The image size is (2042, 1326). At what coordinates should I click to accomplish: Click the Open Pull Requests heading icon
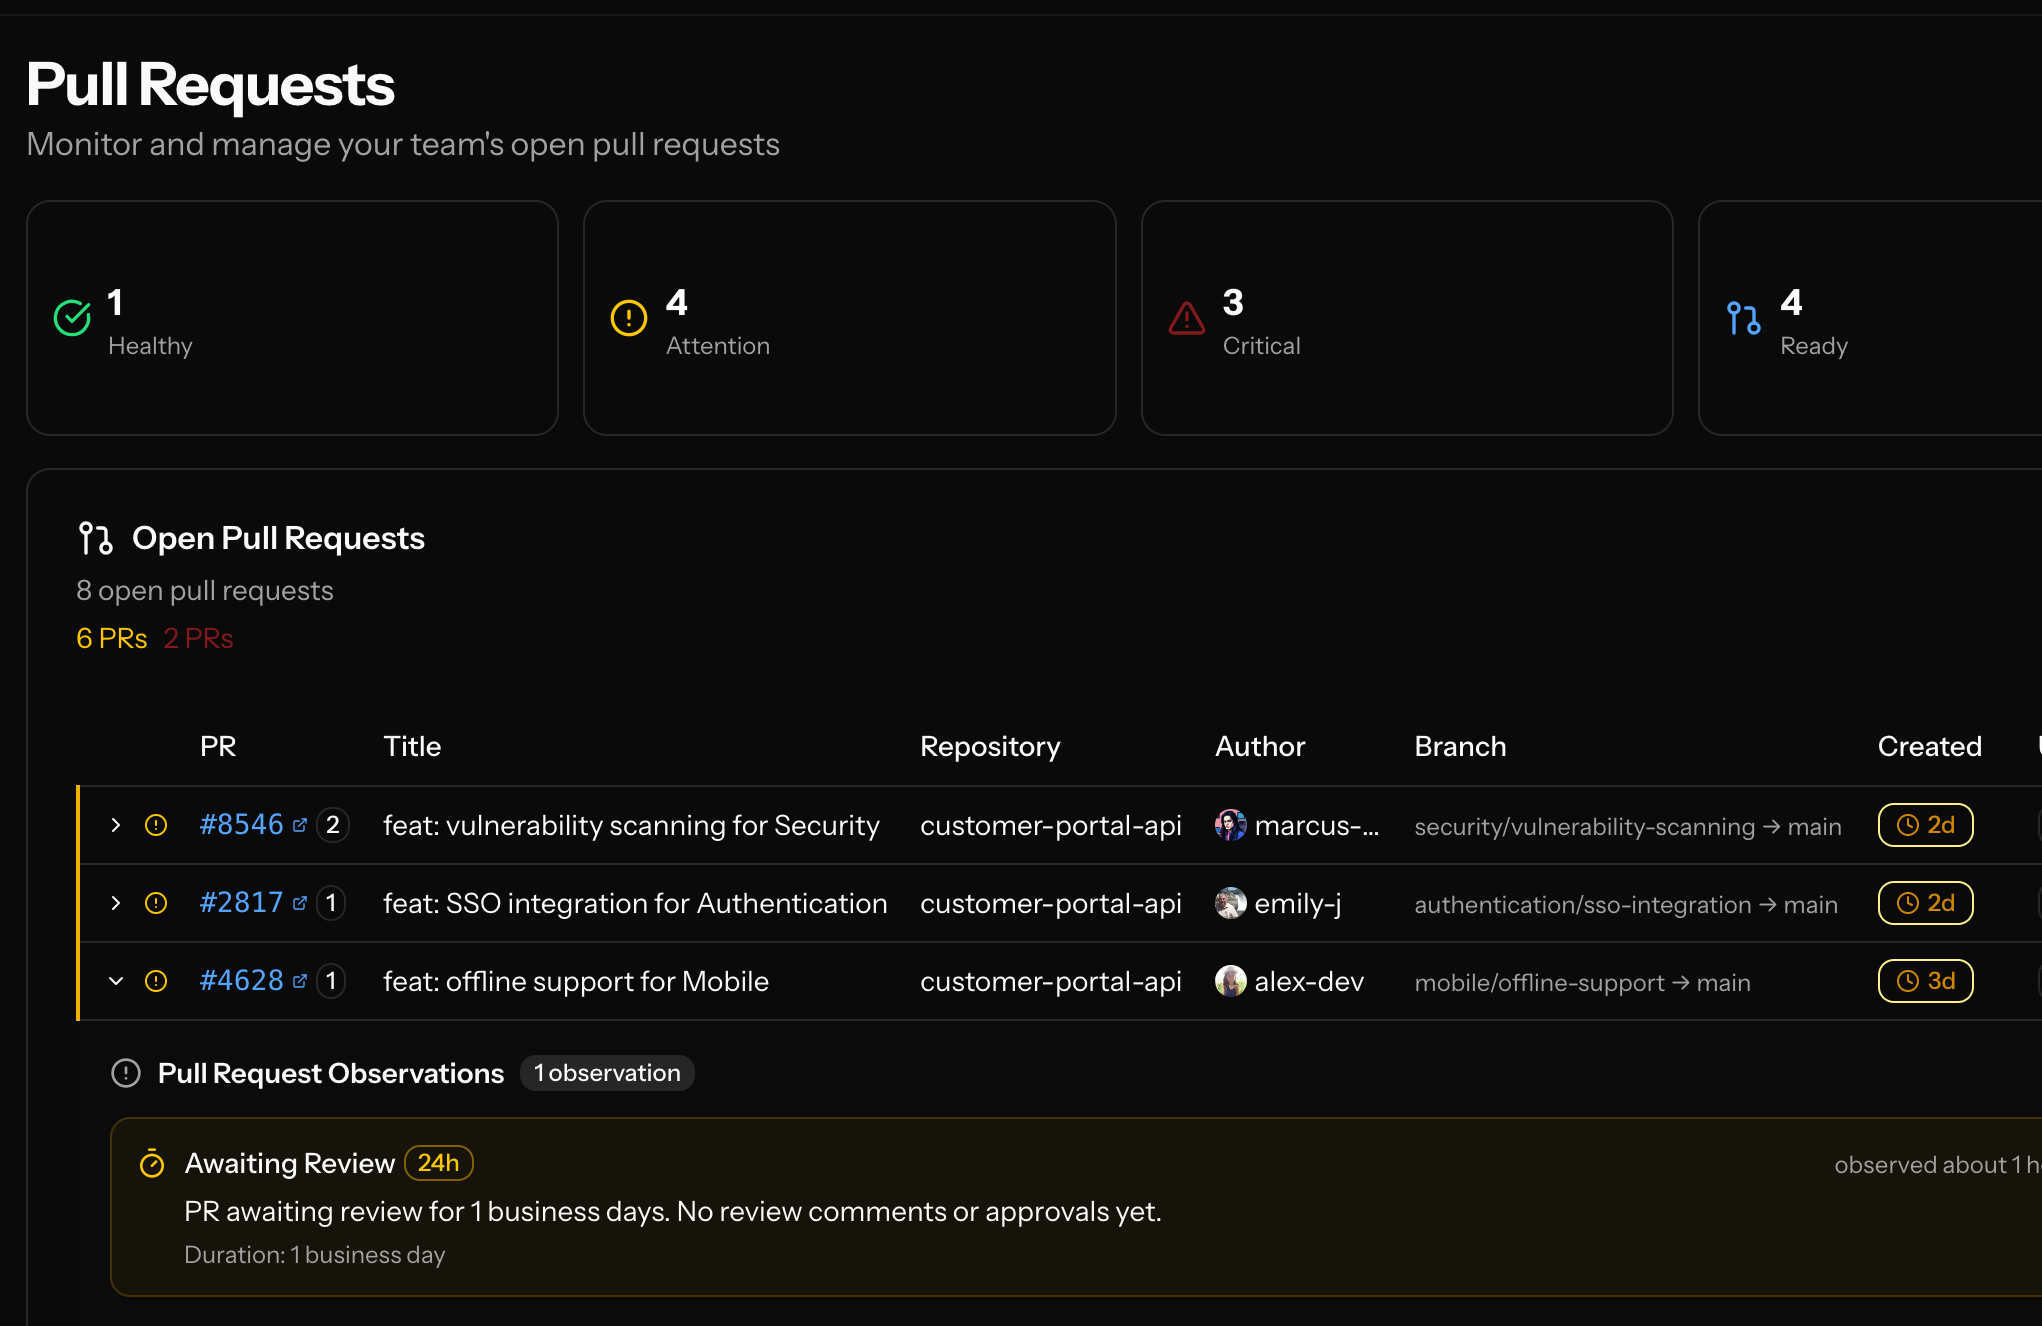click(96, 538)
